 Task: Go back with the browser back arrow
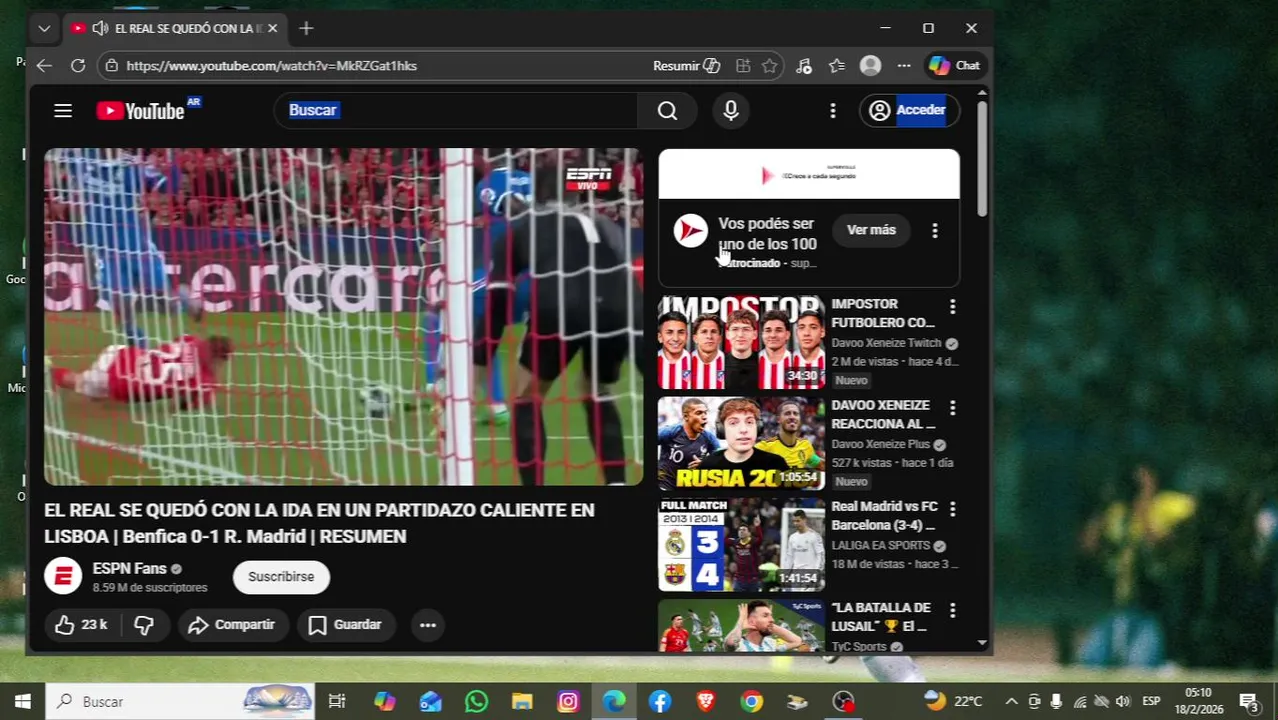44,66
